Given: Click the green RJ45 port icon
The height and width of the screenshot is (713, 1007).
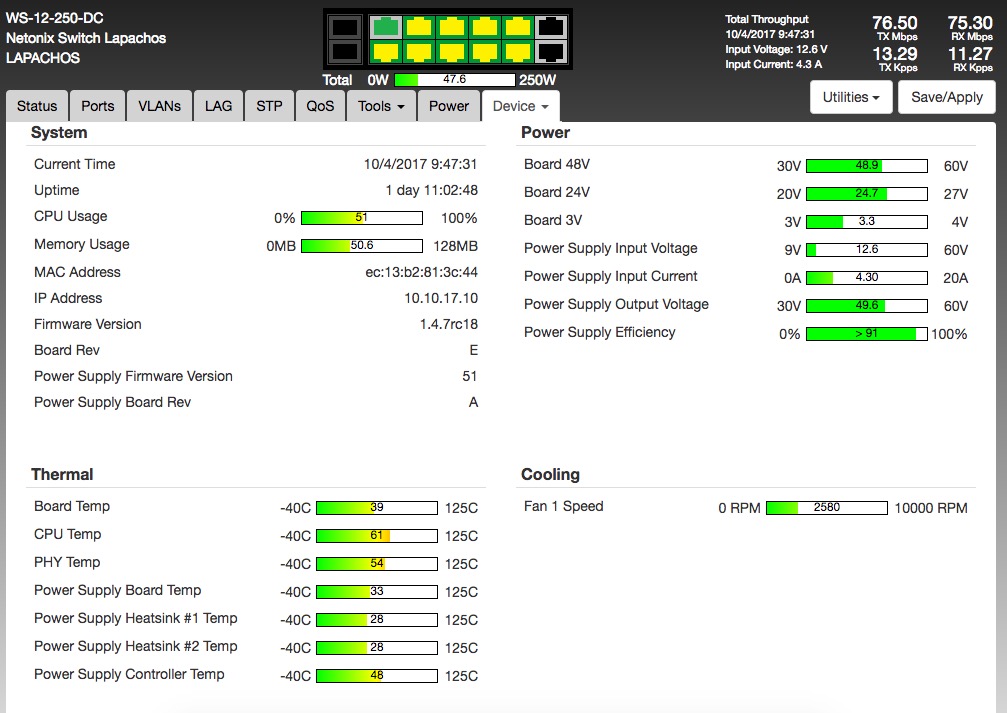Looking at the screenshot, I should coord(385,27).
